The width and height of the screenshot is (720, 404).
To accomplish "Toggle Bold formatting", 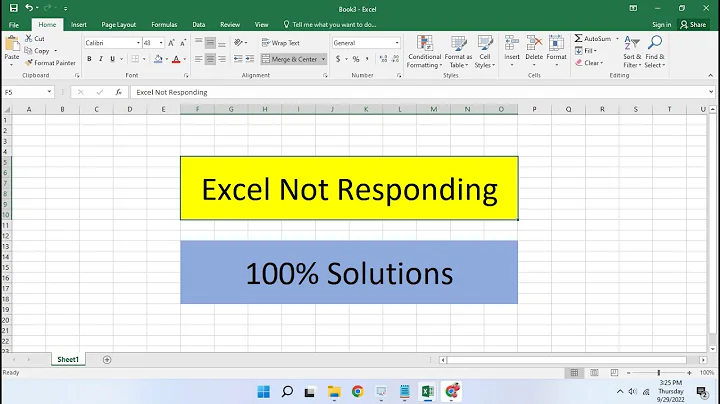I will (89, 59).
